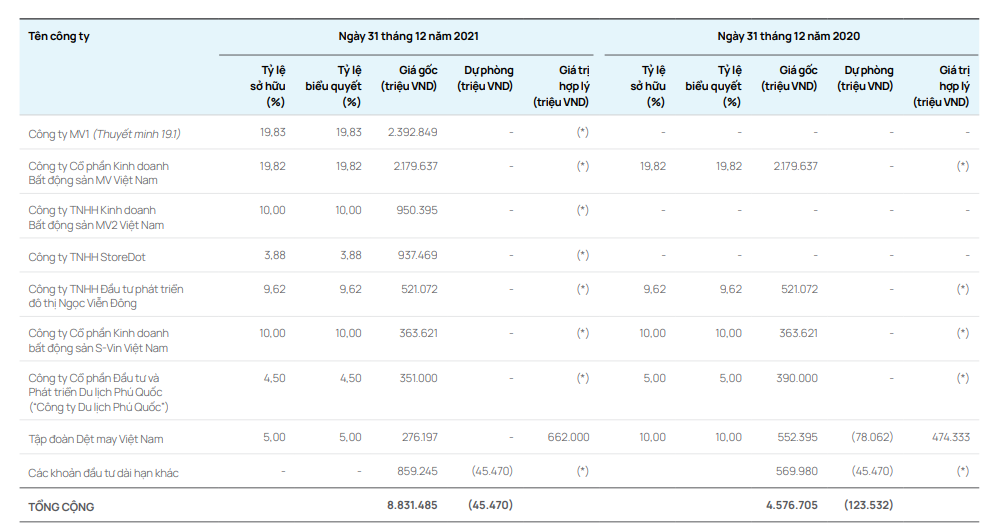Select the Tập đoàn Dệt may Việt Nam row
998x531 pixels.
pos(96,438)
